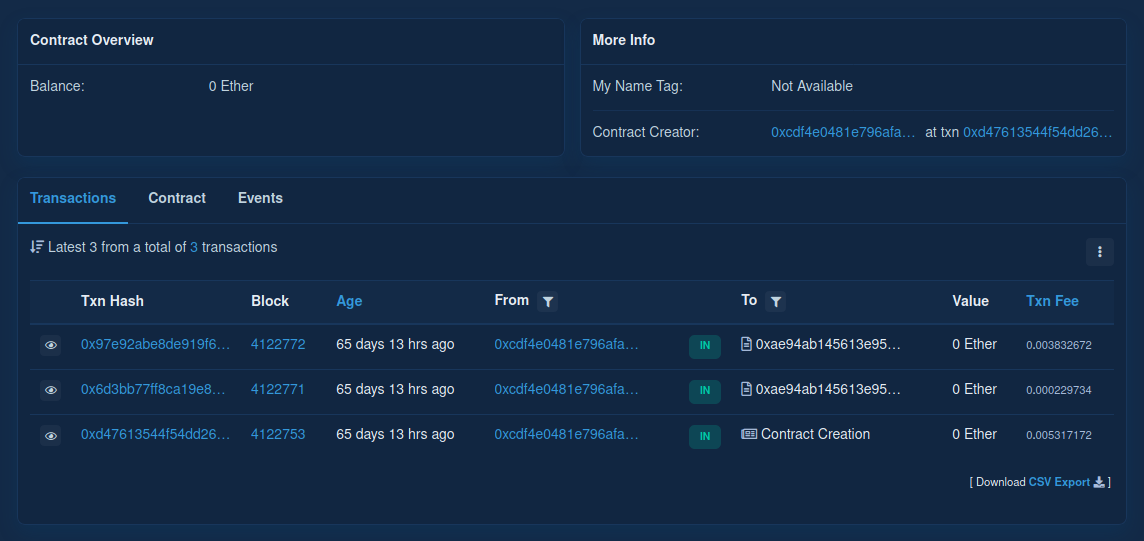The image size is (1144, 541).
Task: Preview transaction 0x6d3bb77ff8ca19e8 with eye icon
Action: tap(50, 390)
